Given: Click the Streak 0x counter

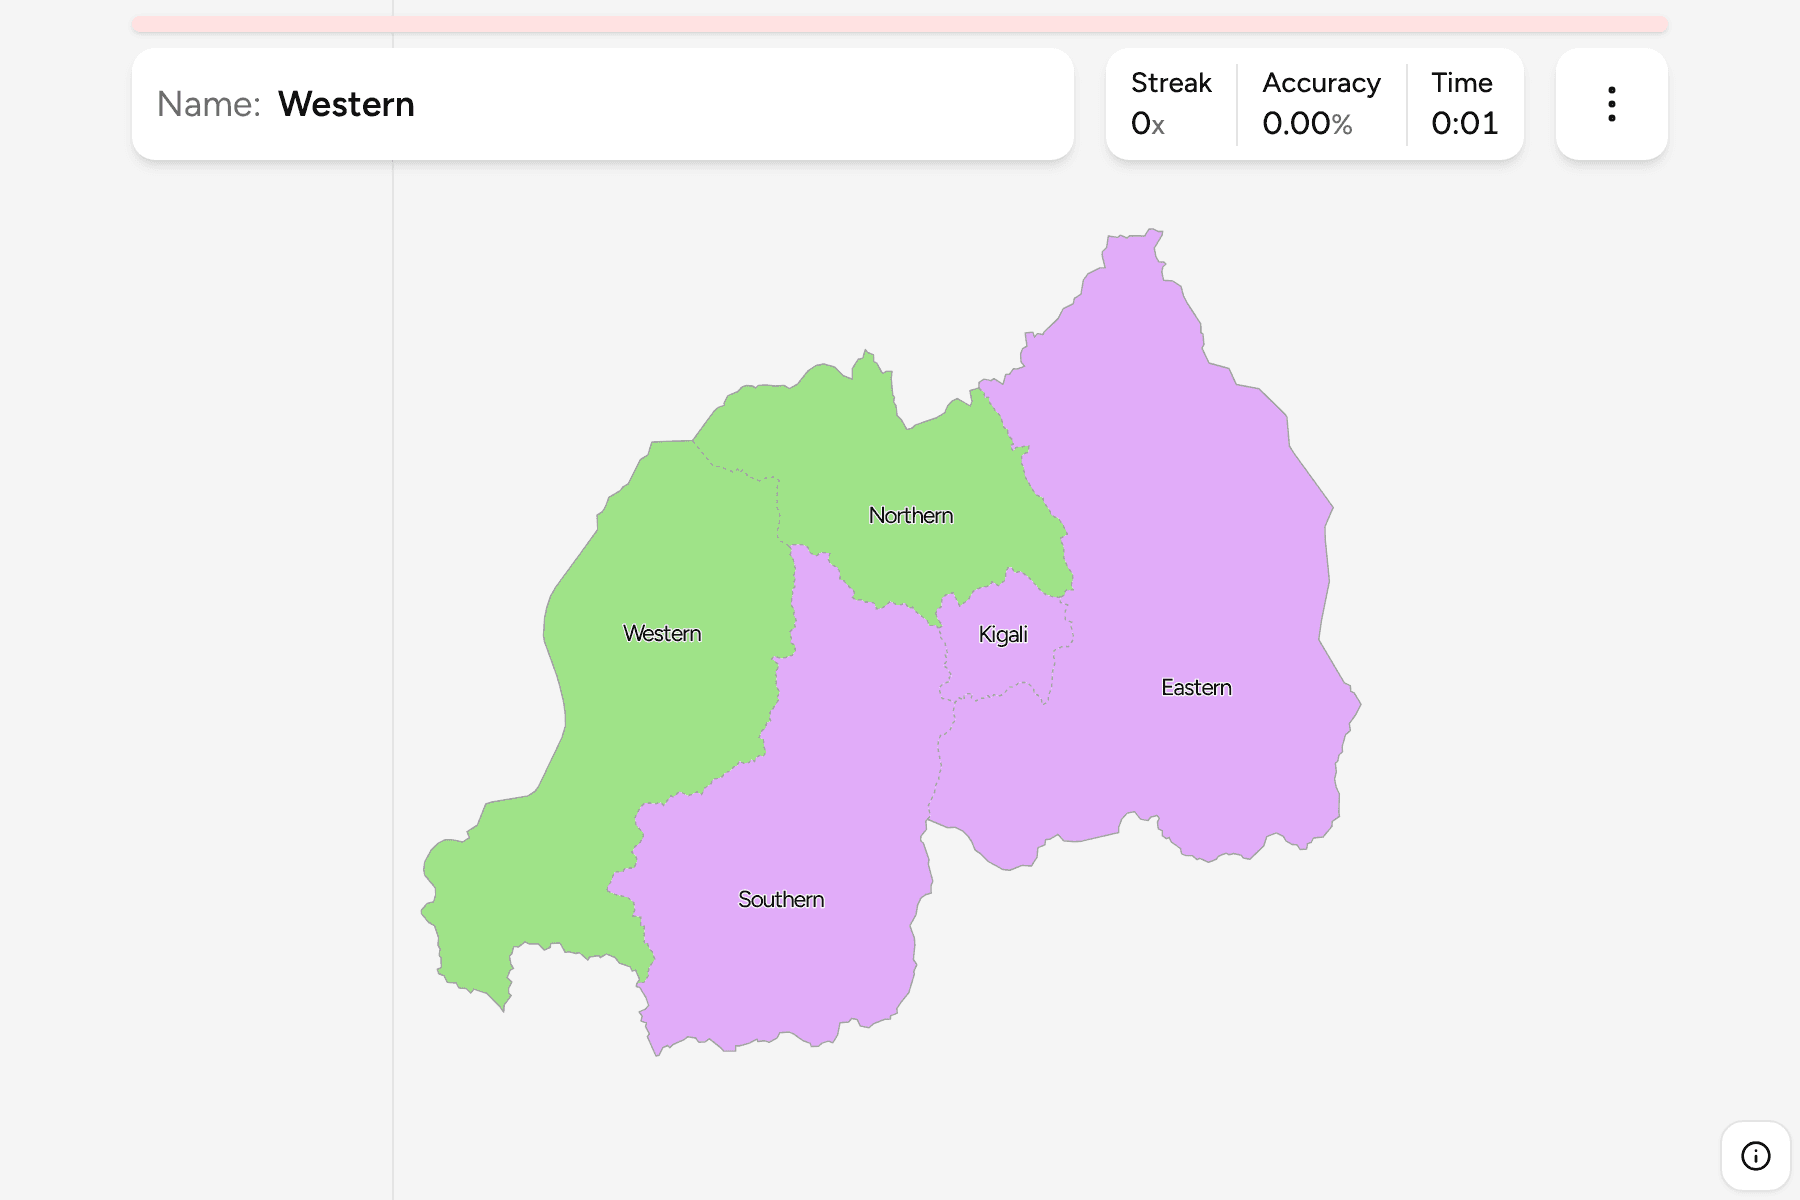Looking at the screenshot, I should 1170,104.
